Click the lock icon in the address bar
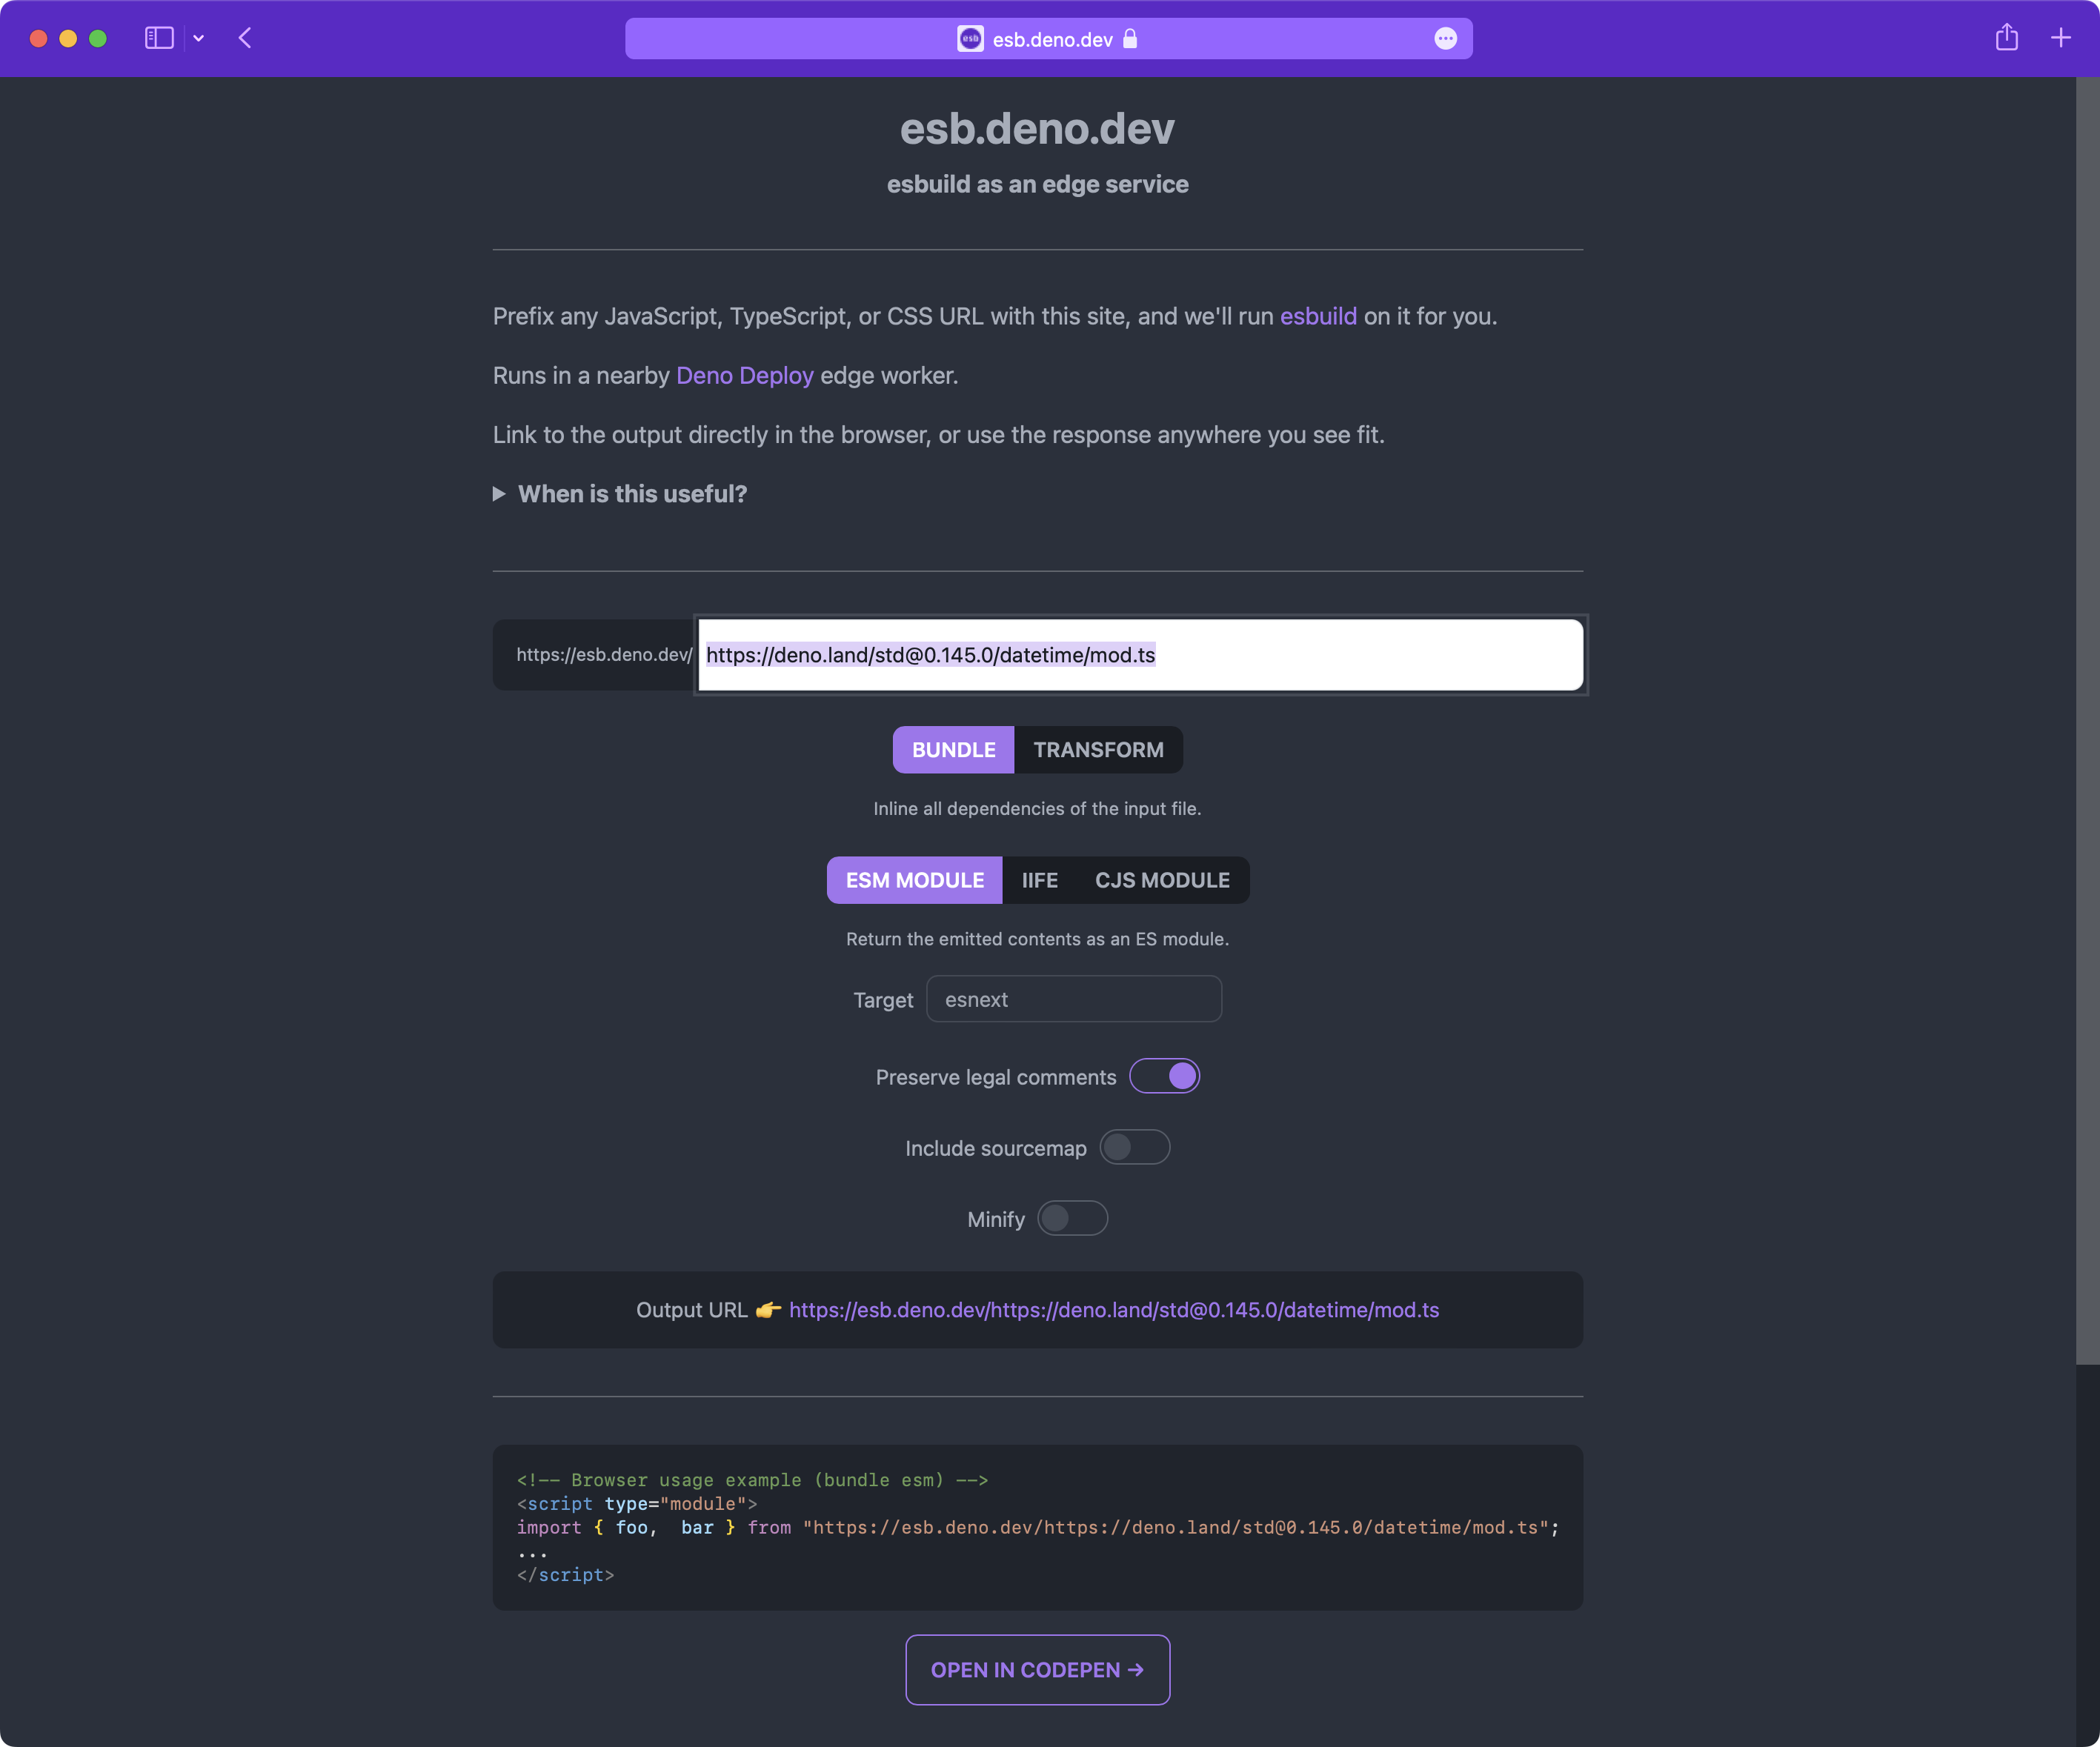 [x=1130, y=39]
